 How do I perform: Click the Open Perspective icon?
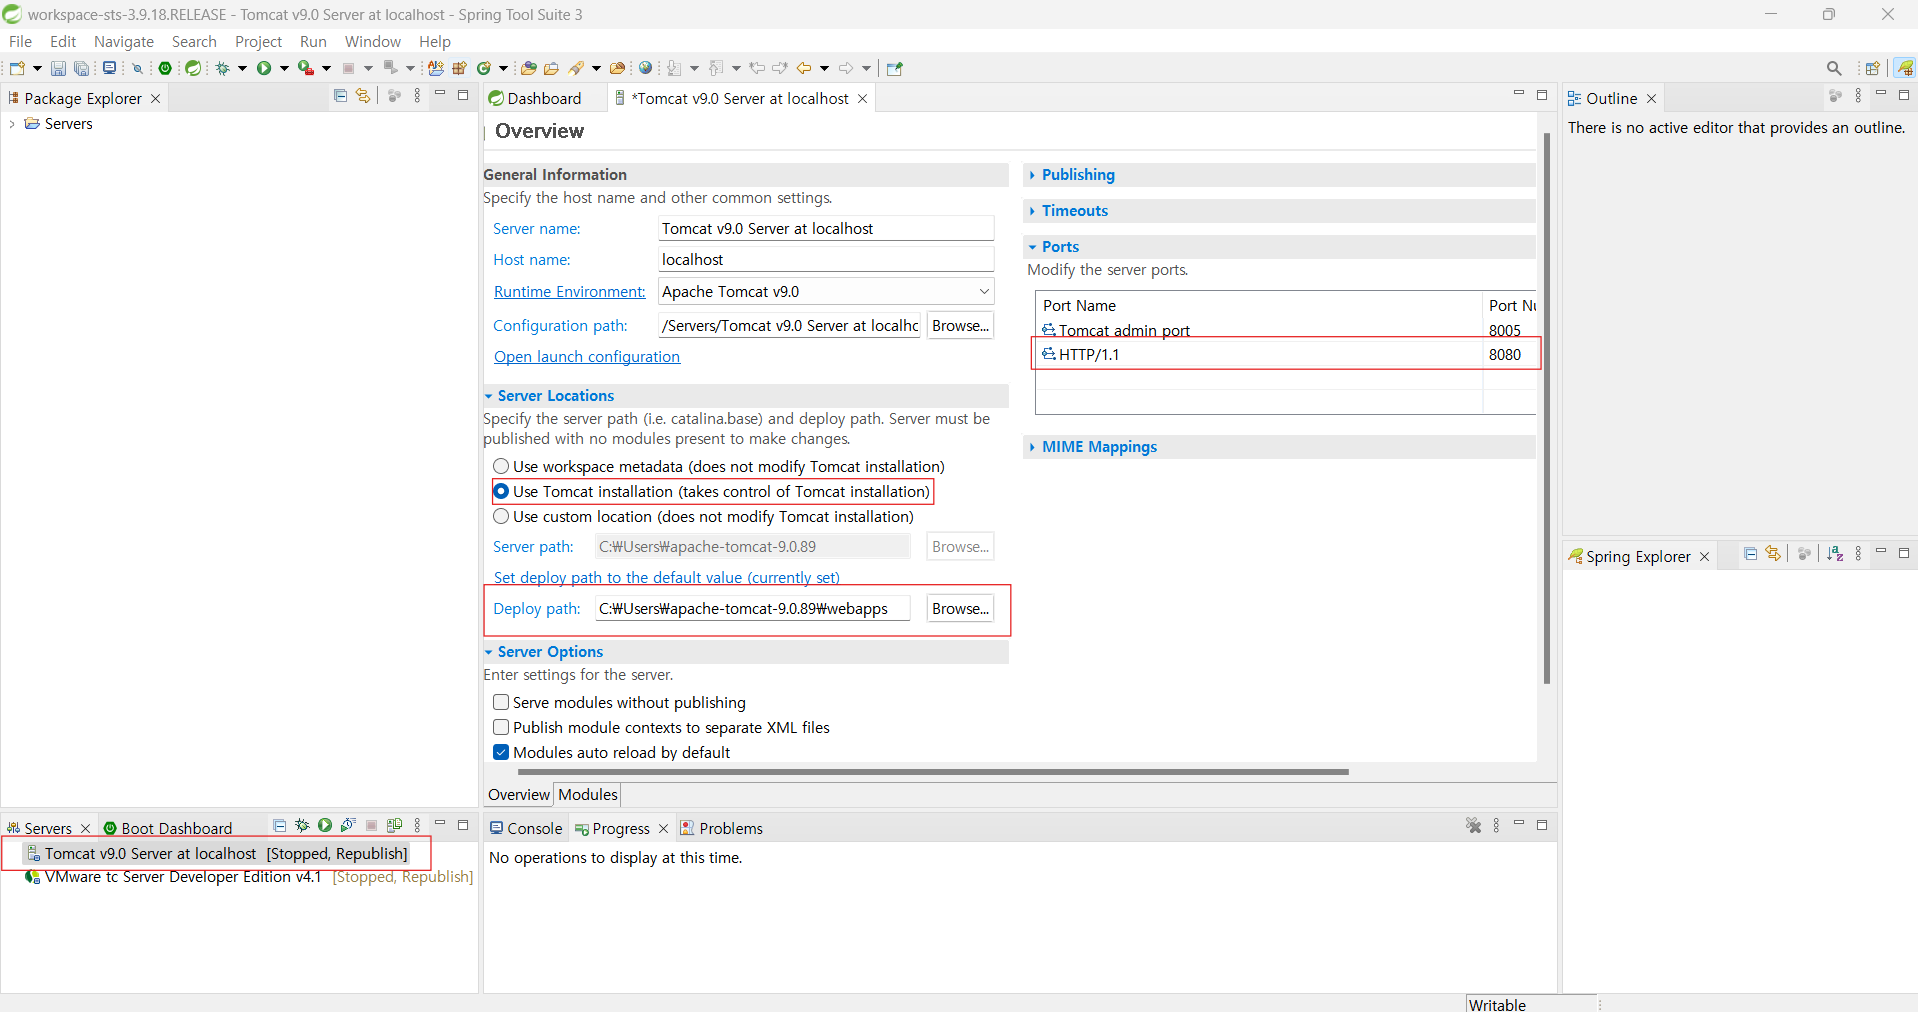(x=1873, y=68)
